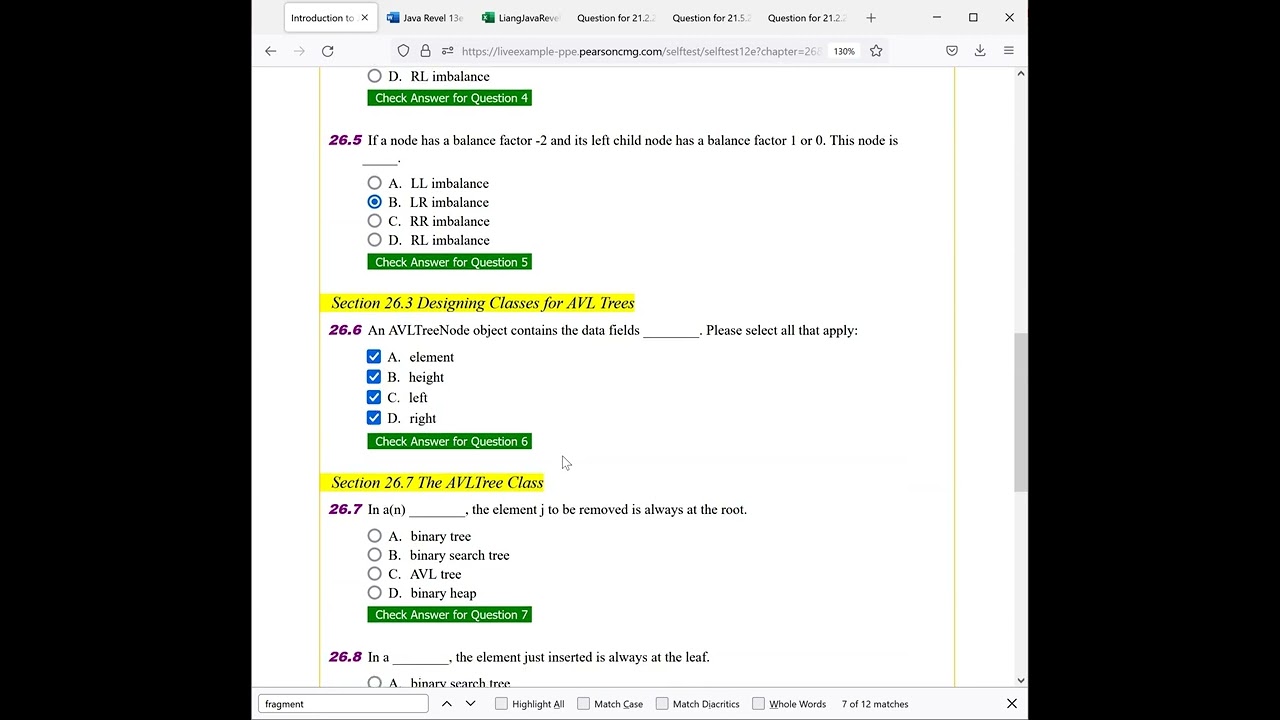Click the URL address bar
The width and height of the screenshot is (1280, 720).
640,51
